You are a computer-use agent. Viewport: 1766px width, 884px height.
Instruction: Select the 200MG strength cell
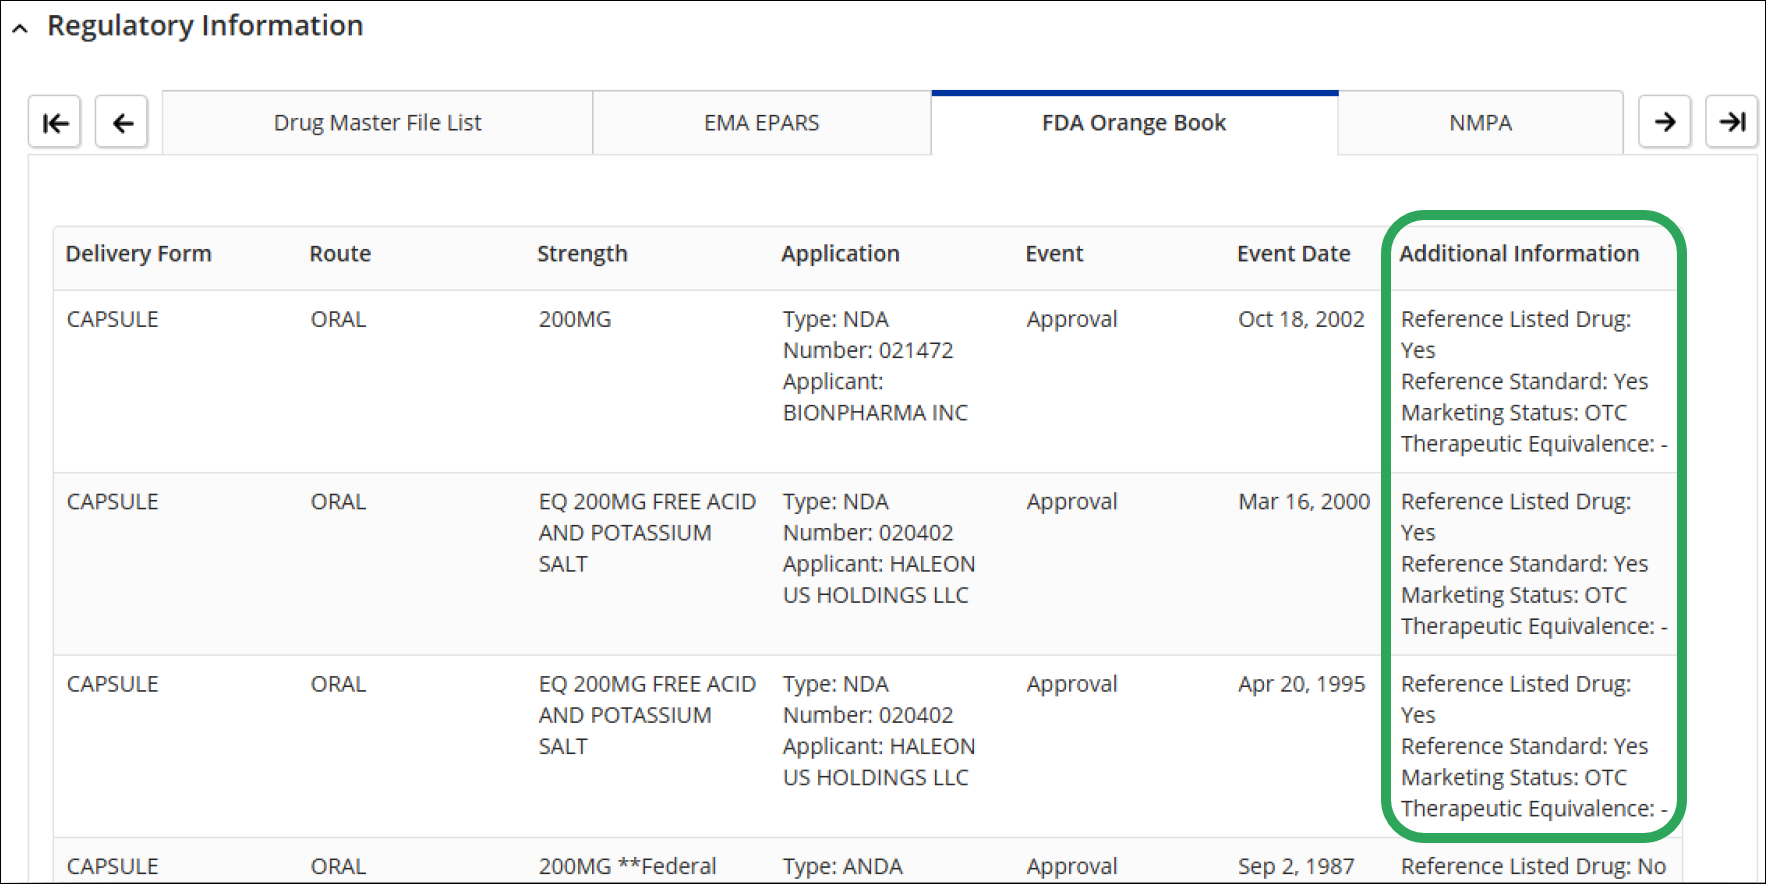(575, 319)
